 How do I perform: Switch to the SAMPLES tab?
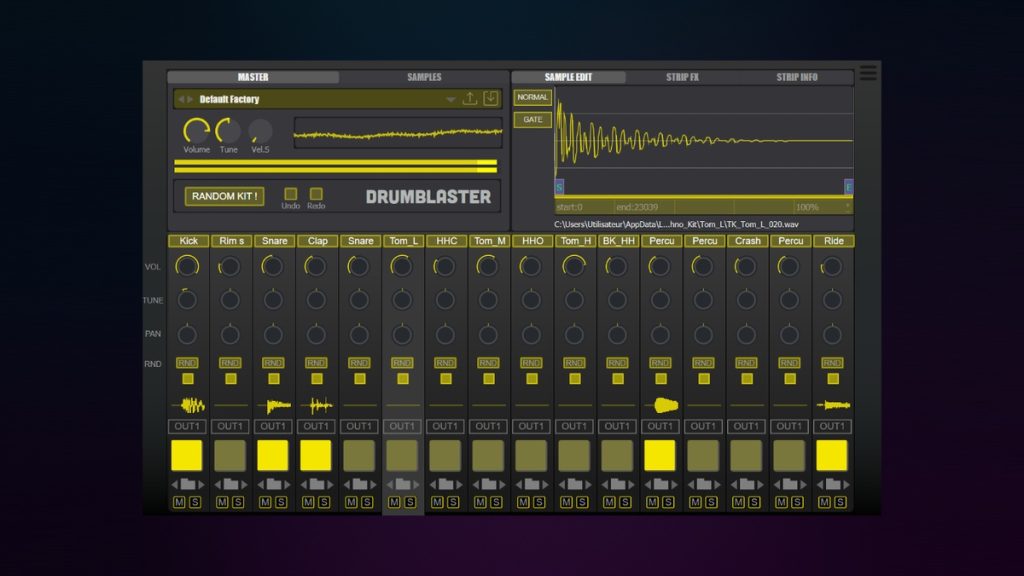pyautogui.click(x=424, y=77)
